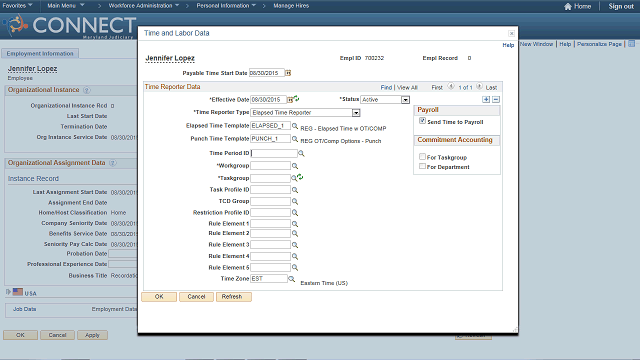Select Employment Information tab
Viewport: 640px width, 360px height.
[x=40, y=53]
